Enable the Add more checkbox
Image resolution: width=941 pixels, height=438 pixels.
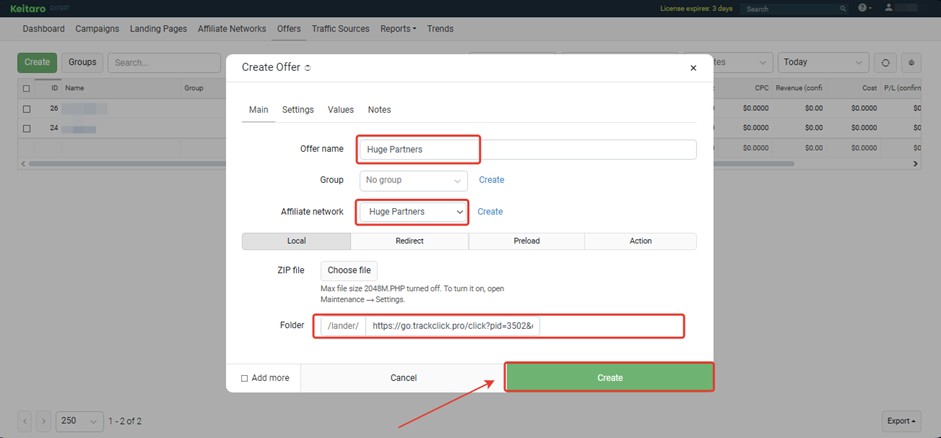pos(244,378)
